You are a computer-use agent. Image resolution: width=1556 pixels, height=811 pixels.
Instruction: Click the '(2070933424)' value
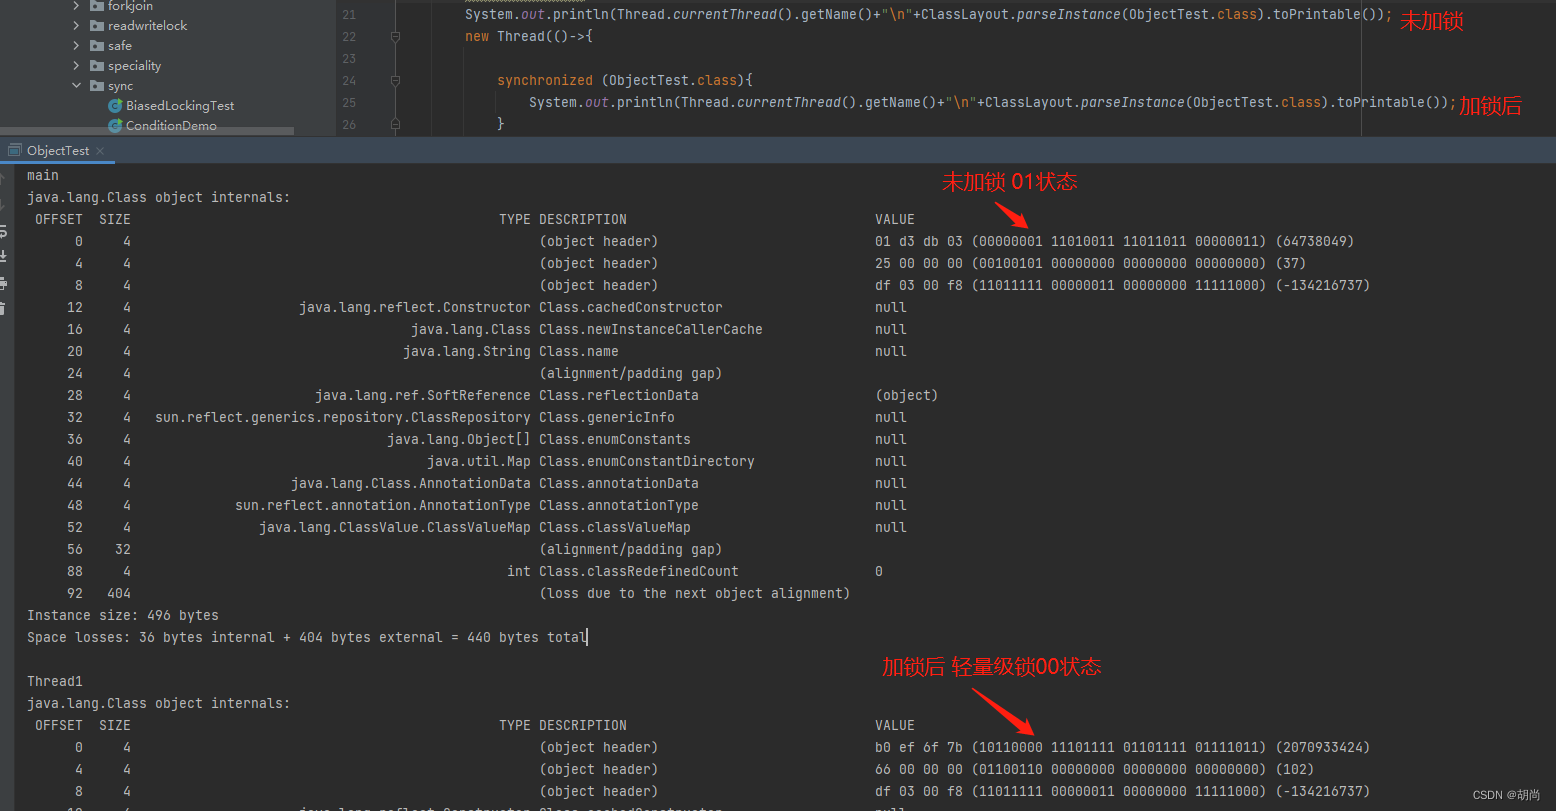click(x=1323, y=747)
